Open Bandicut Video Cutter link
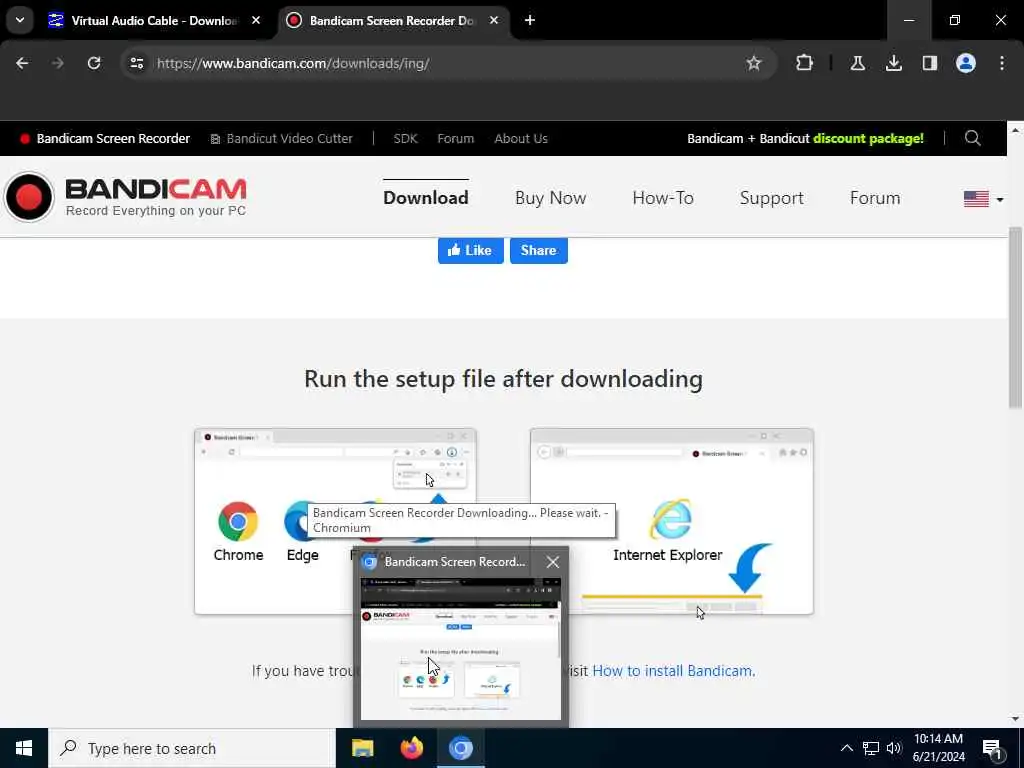 point(281,138)
